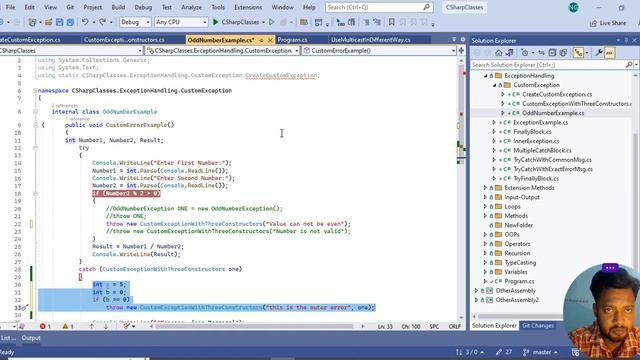Click Sync with Active Document arrows icon
The image size is (640, 360).
pos(541,53)
